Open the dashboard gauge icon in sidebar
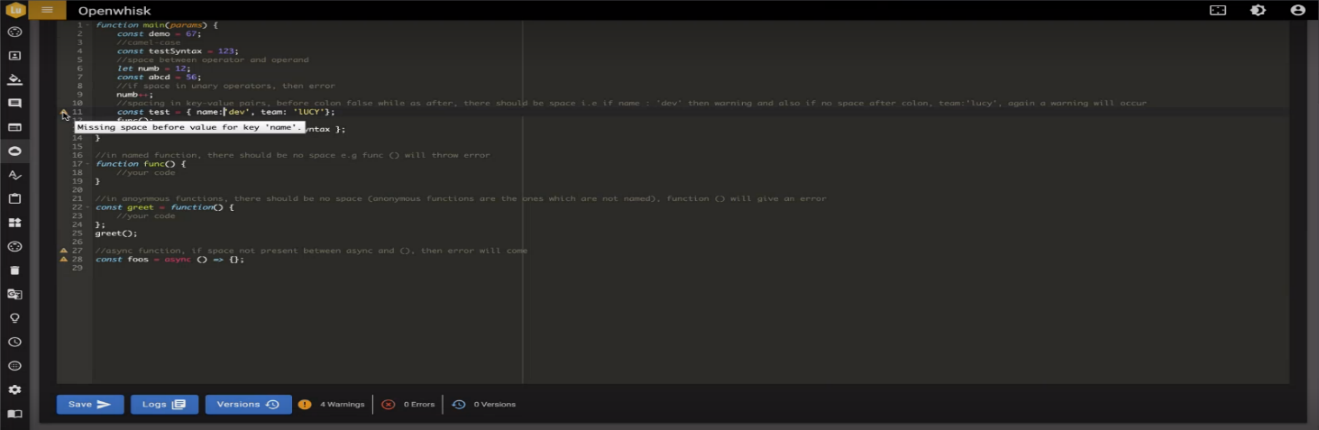Image resolution: width=1319 pixels, height=430 pixels. pos(15,32)
